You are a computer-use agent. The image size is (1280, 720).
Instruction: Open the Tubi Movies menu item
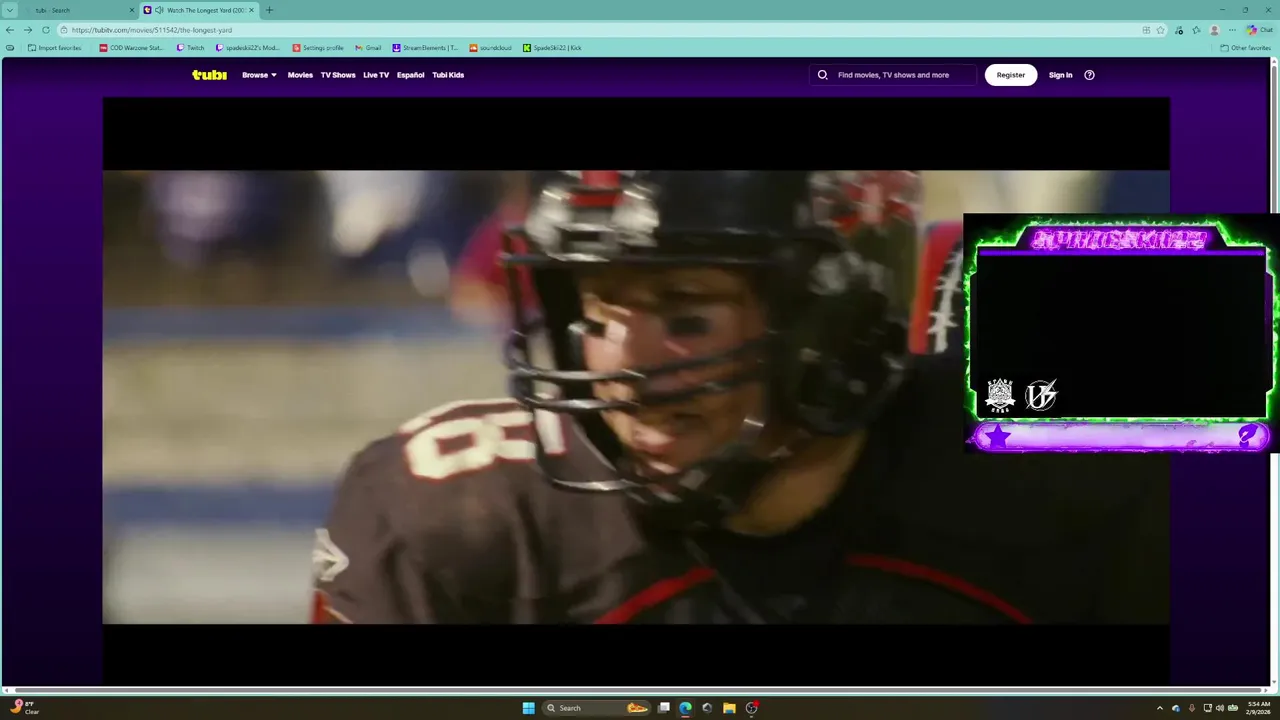(x=300, y=75)
